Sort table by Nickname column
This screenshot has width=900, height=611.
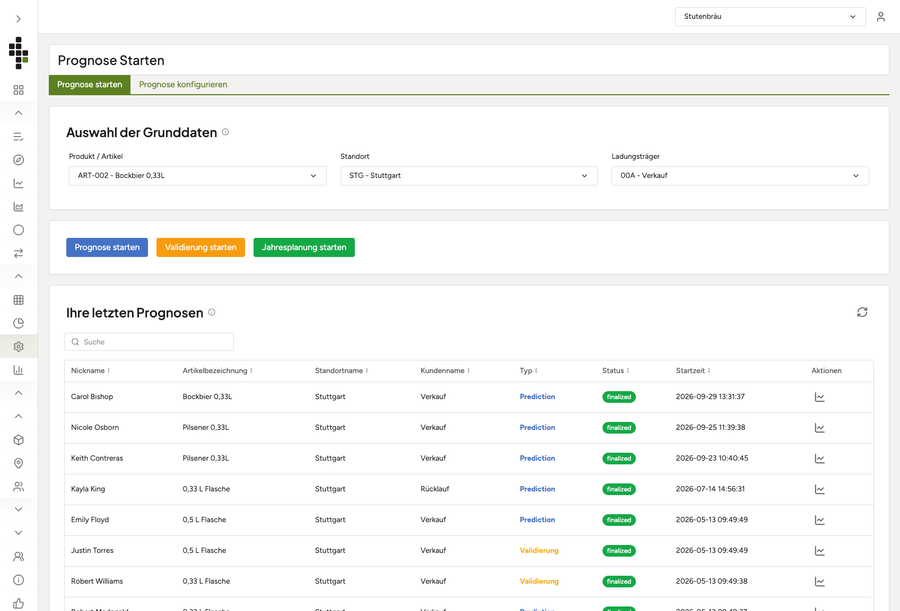(x=91, y=371)
